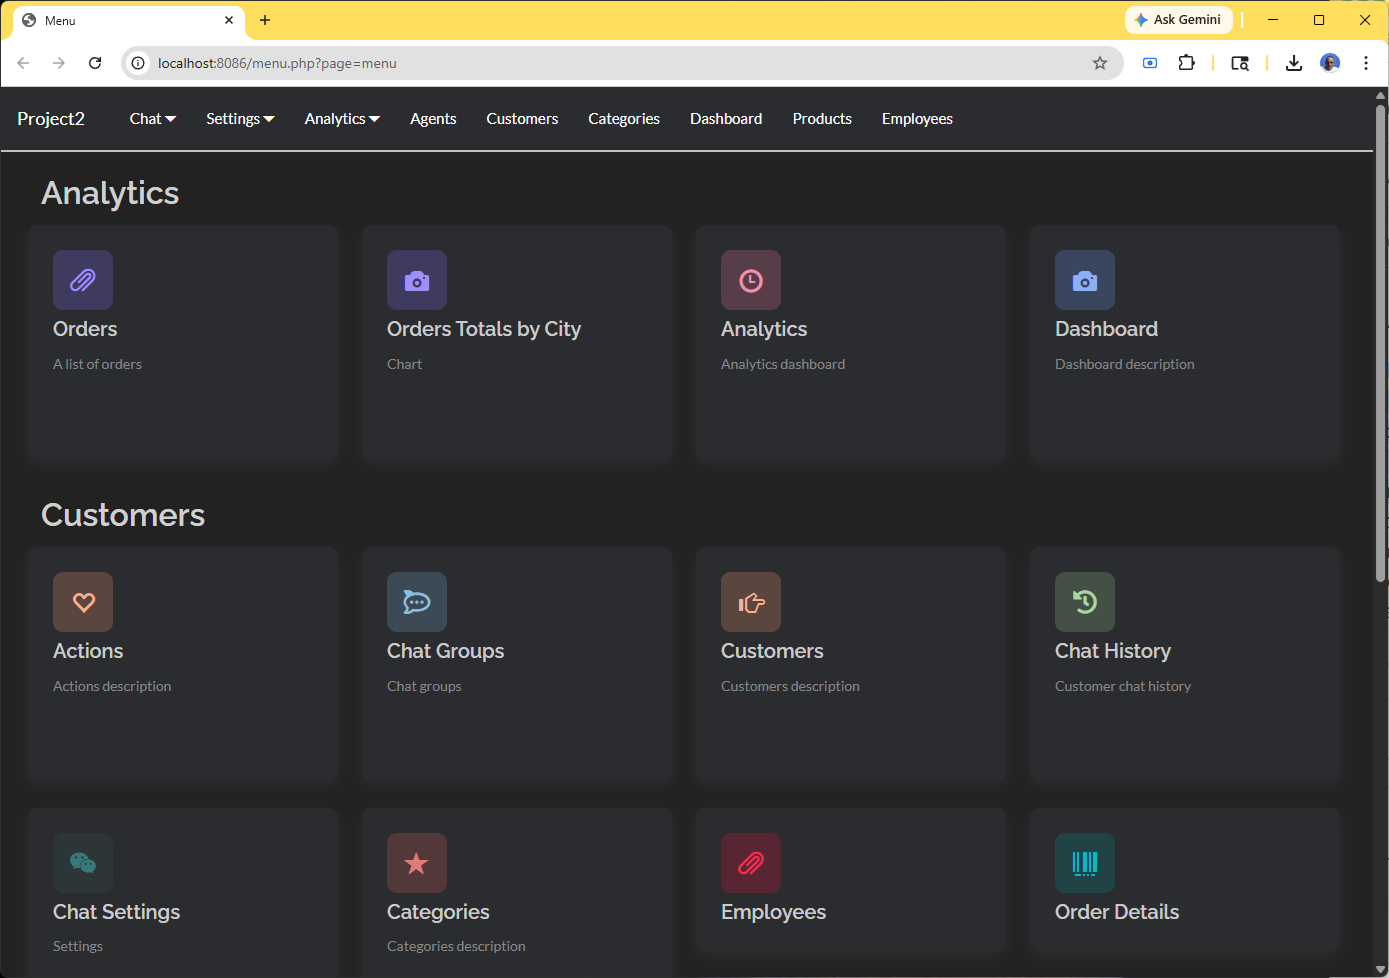Image resolution: width=1389 pixels, height=978 pixels.
Task: Click the history icon on Chat History card
Action: [x=1085, y=602]
